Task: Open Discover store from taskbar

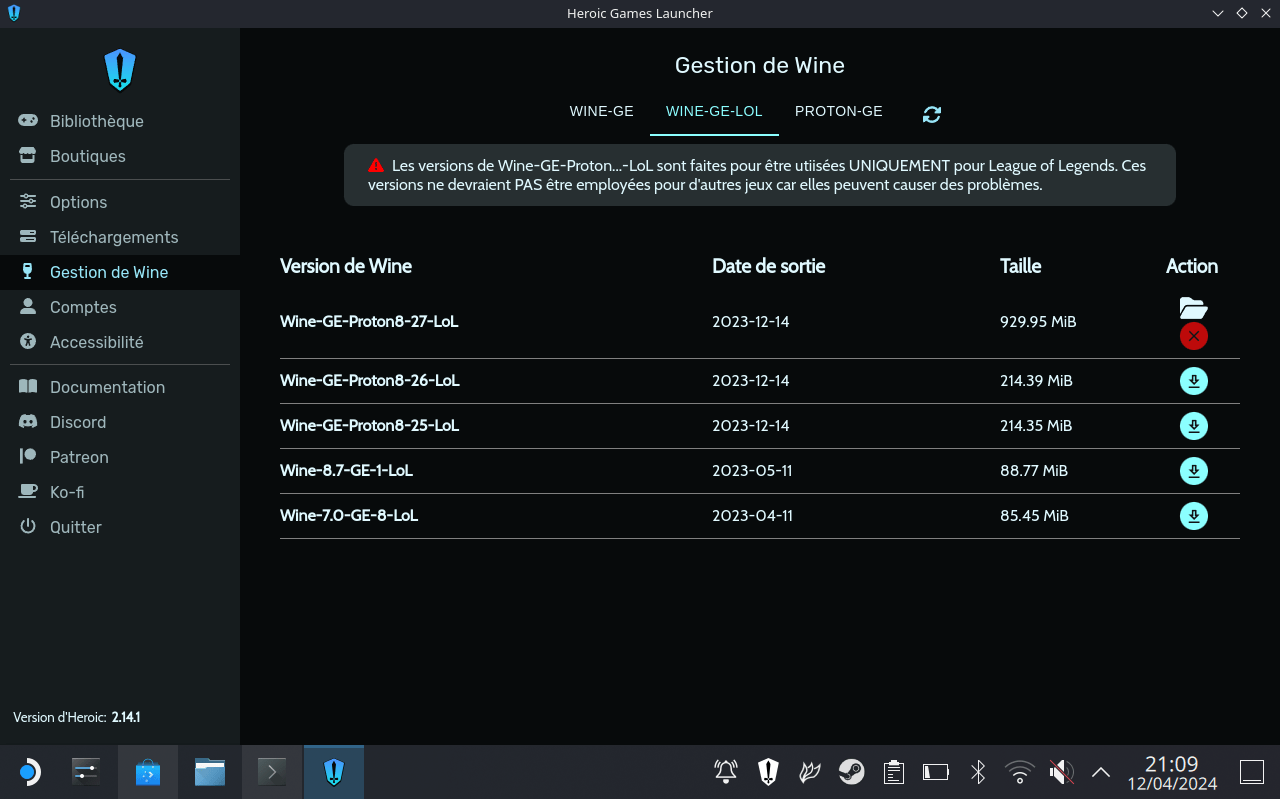Action: coord(148,772)
